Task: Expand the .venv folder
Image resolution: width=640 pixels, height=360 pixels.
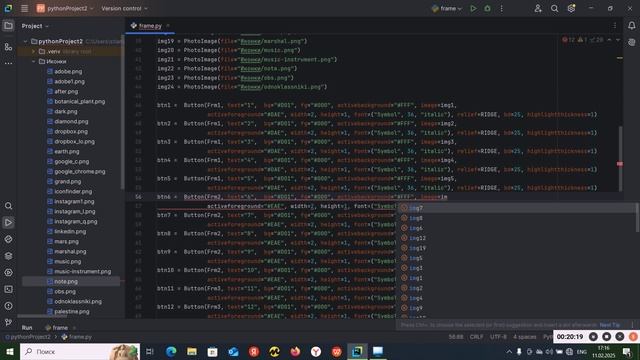Action: (x=33, y=51)
